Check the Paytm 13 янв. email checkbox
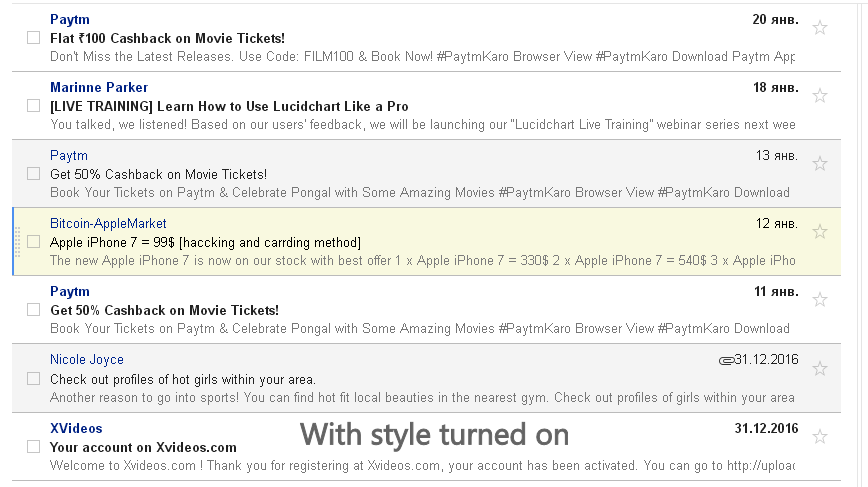This screenshot has width=868, height=487. click(34, 174)
